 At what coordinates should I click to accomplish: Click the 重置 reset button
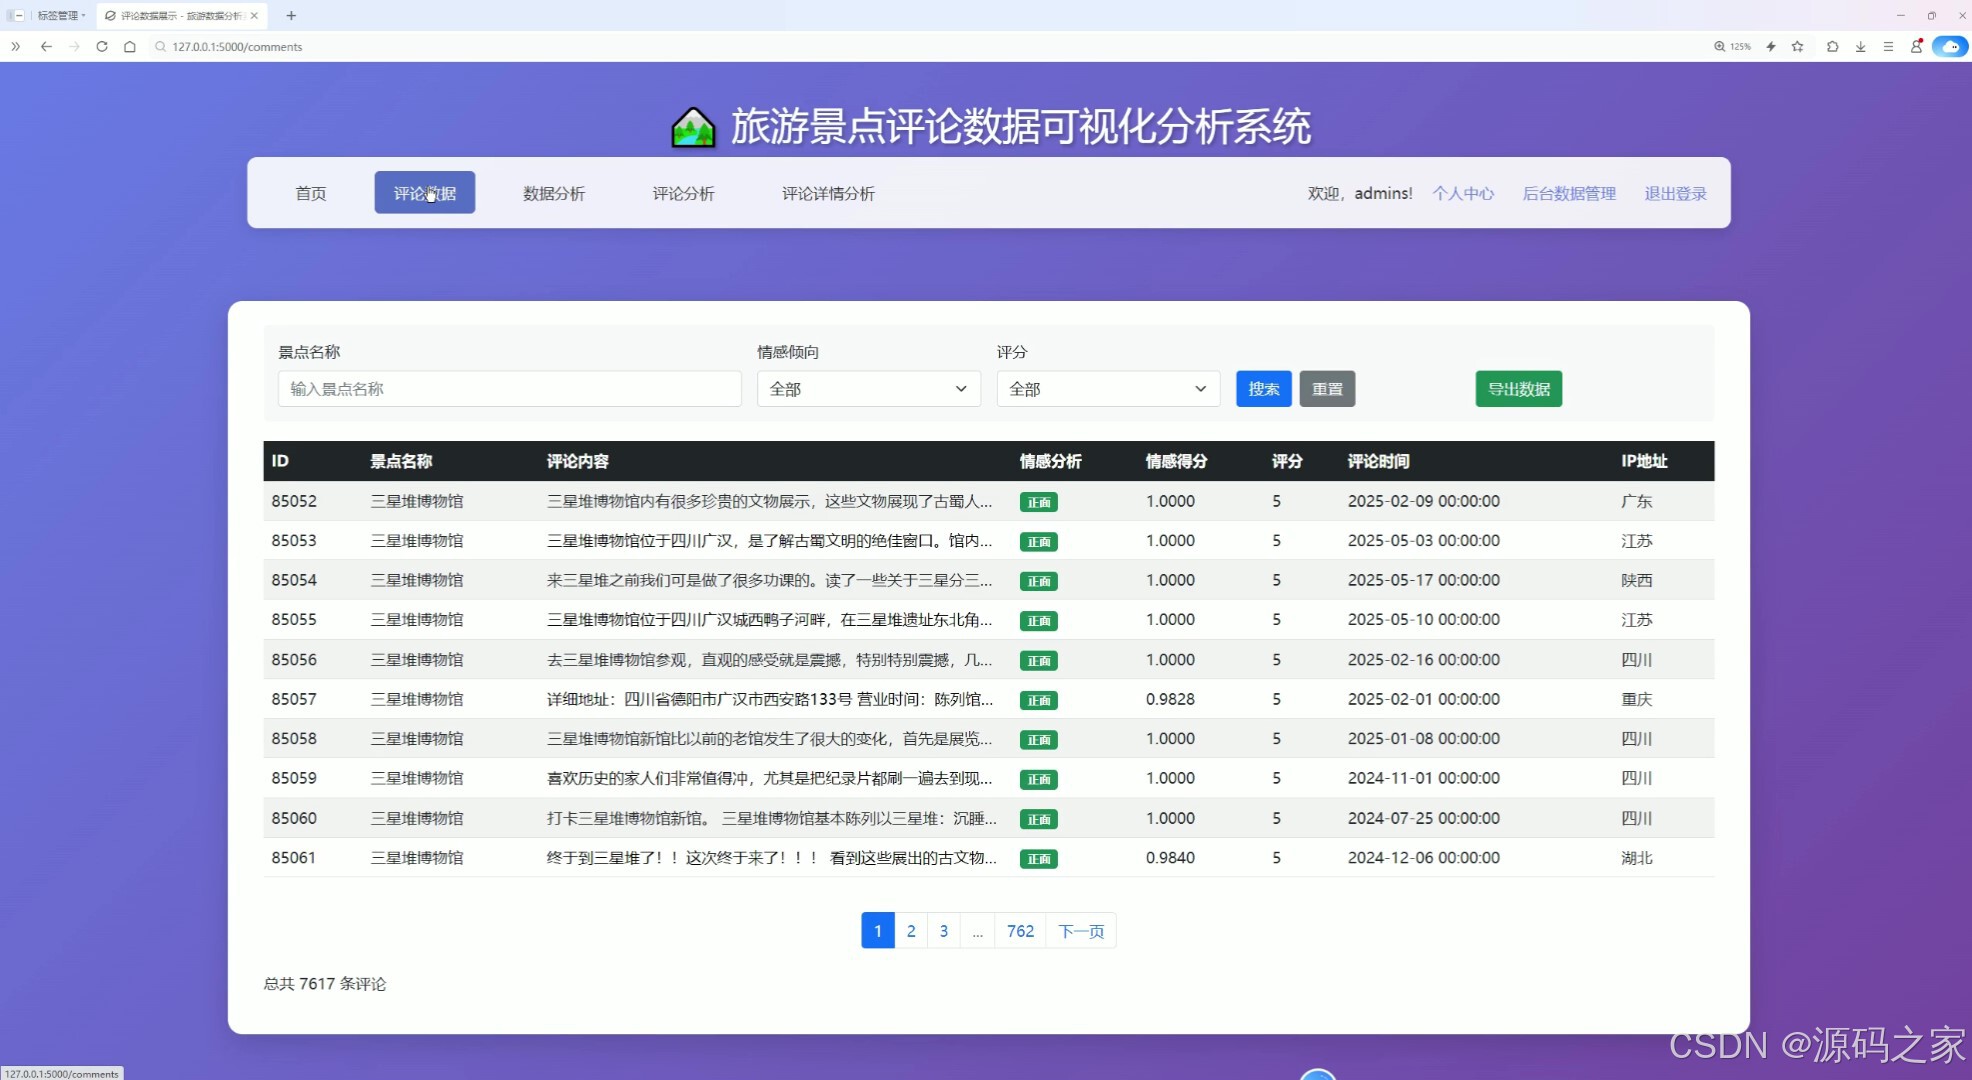(x=1327, y=389)
